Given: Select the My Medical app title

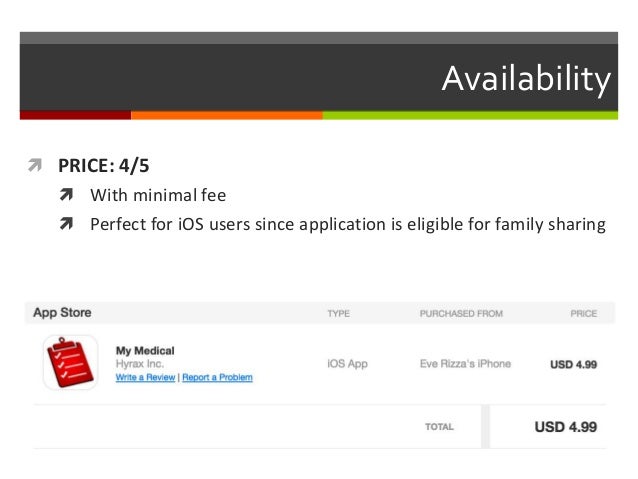Looking at the screenshot, I should coord(145,350).
